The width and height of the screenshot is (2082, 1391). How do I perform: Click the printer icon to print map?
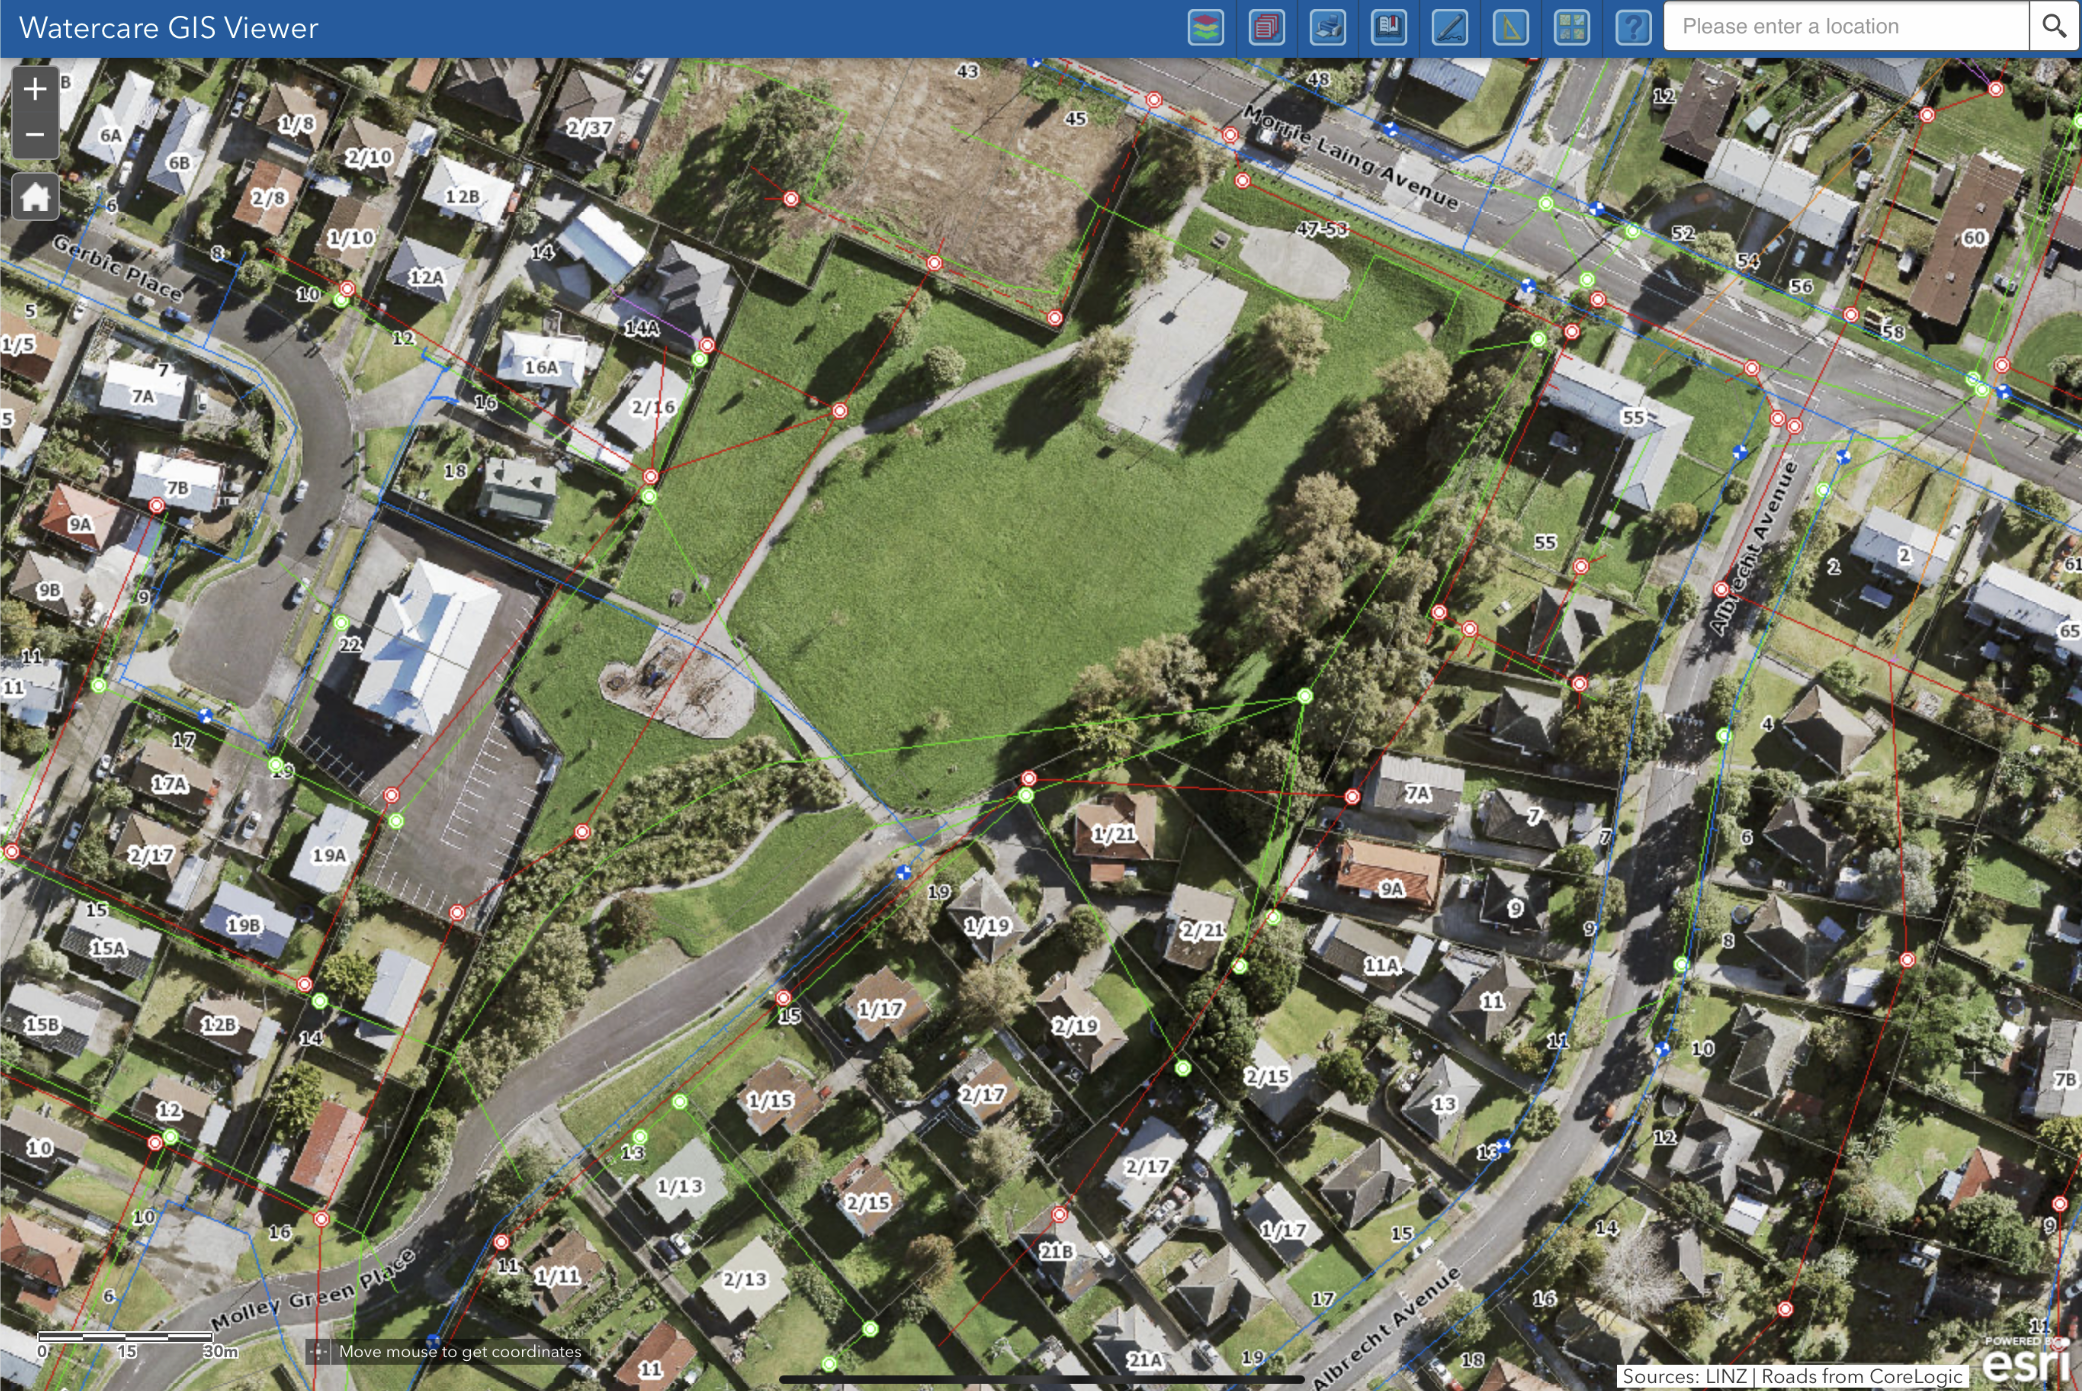pos(1328,27)
